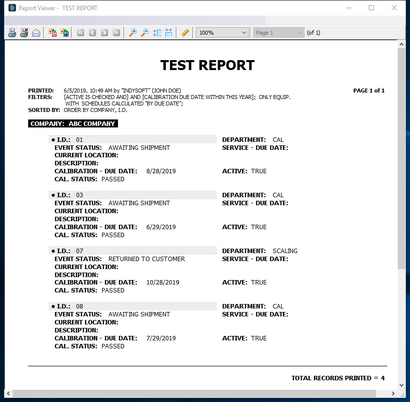Open the 100% zoom level dropdown
Viewport: 410px width, 402px height.
pos(223,33)
